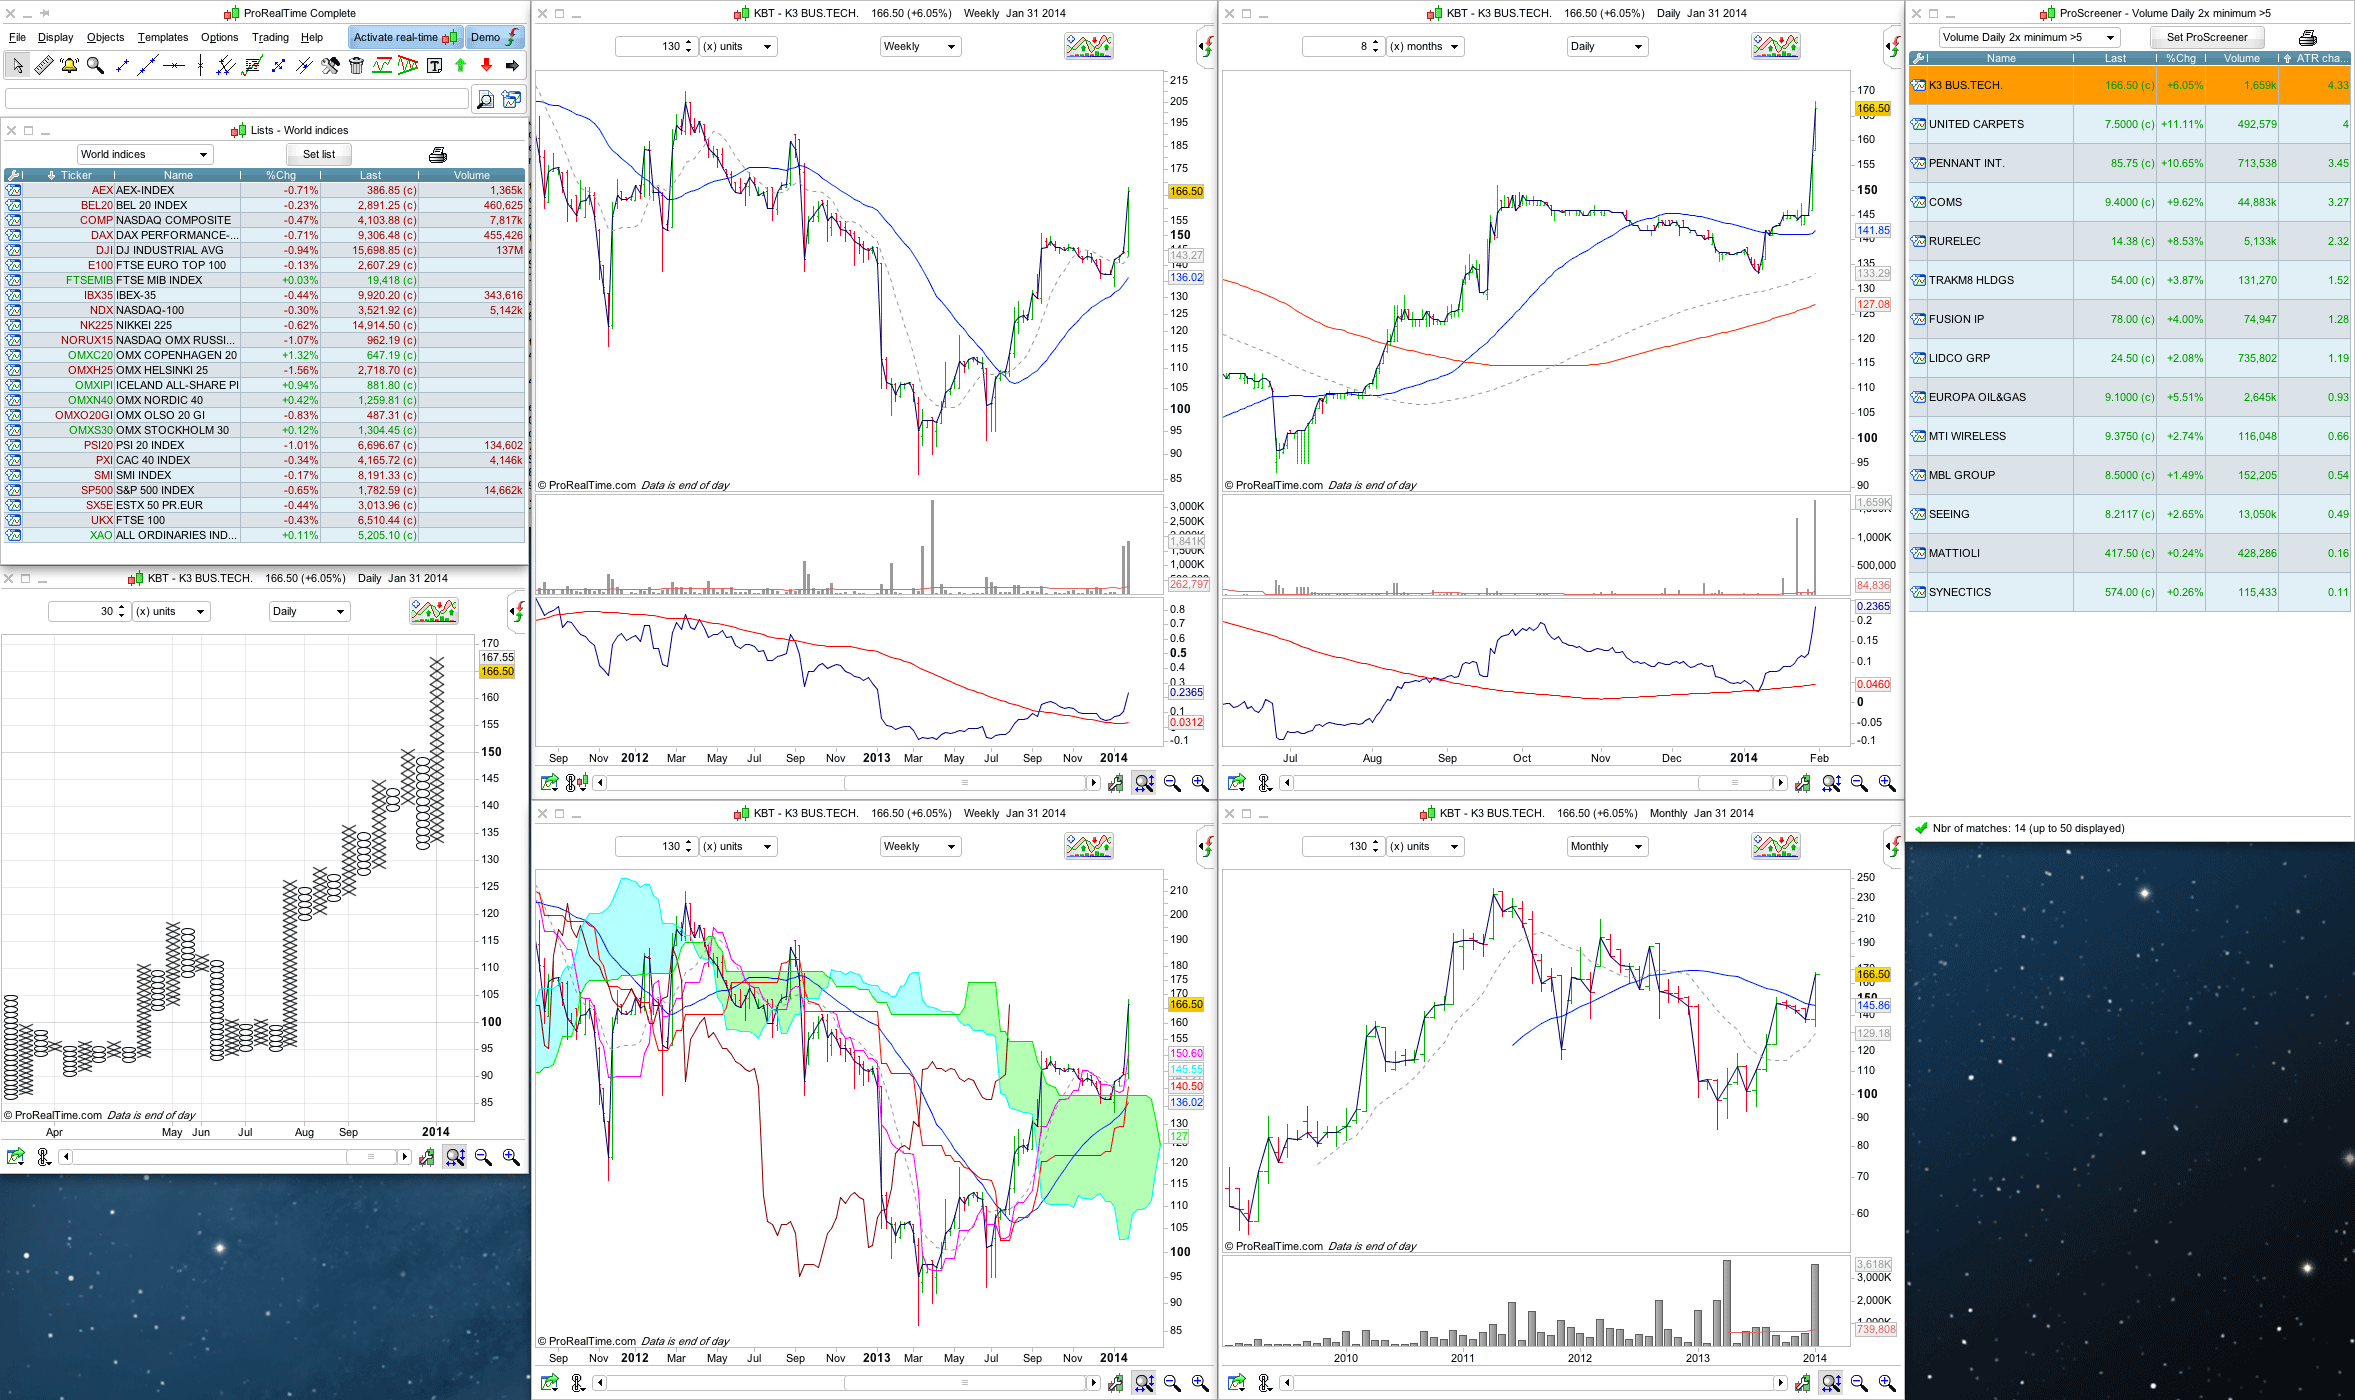Open the Monthly timeframe dropdown
This screenshot has width=2355, height=1400.
[x=1607, y=846]
